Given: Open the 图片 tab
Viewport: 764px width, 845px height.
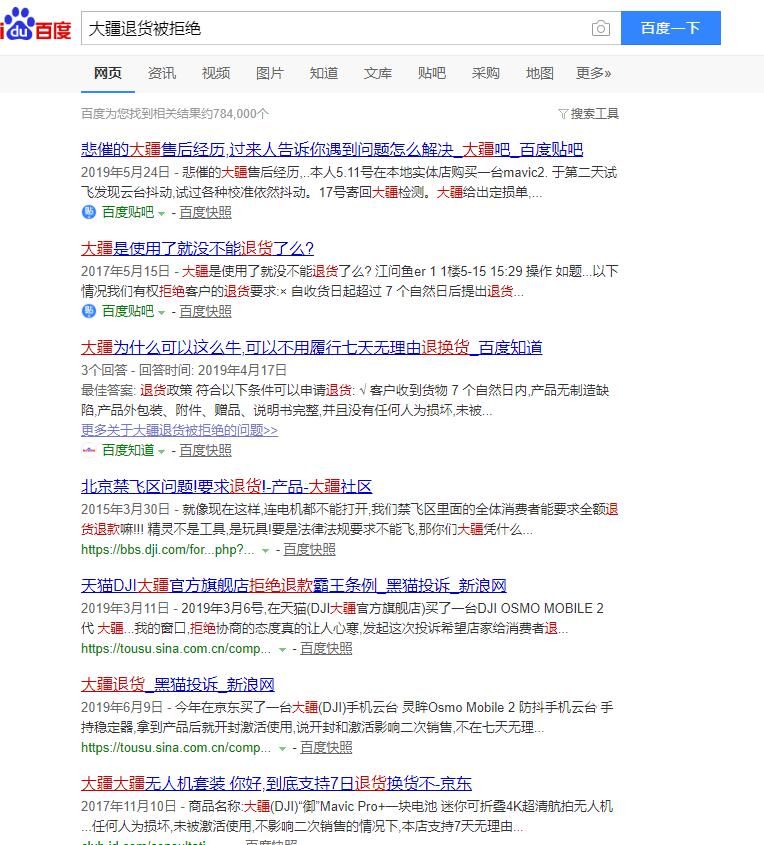Looking at the screenshot, I should [x=269, y=73].
